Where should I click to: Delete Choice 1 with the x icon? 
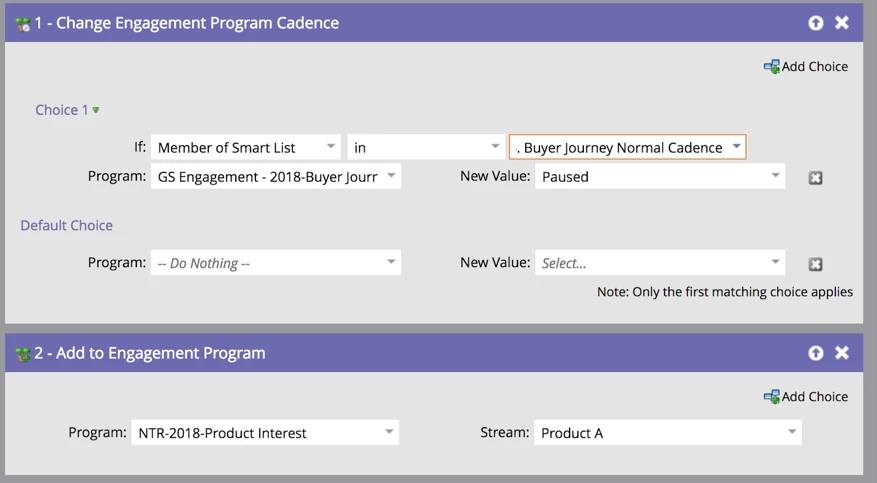[815, 178]
